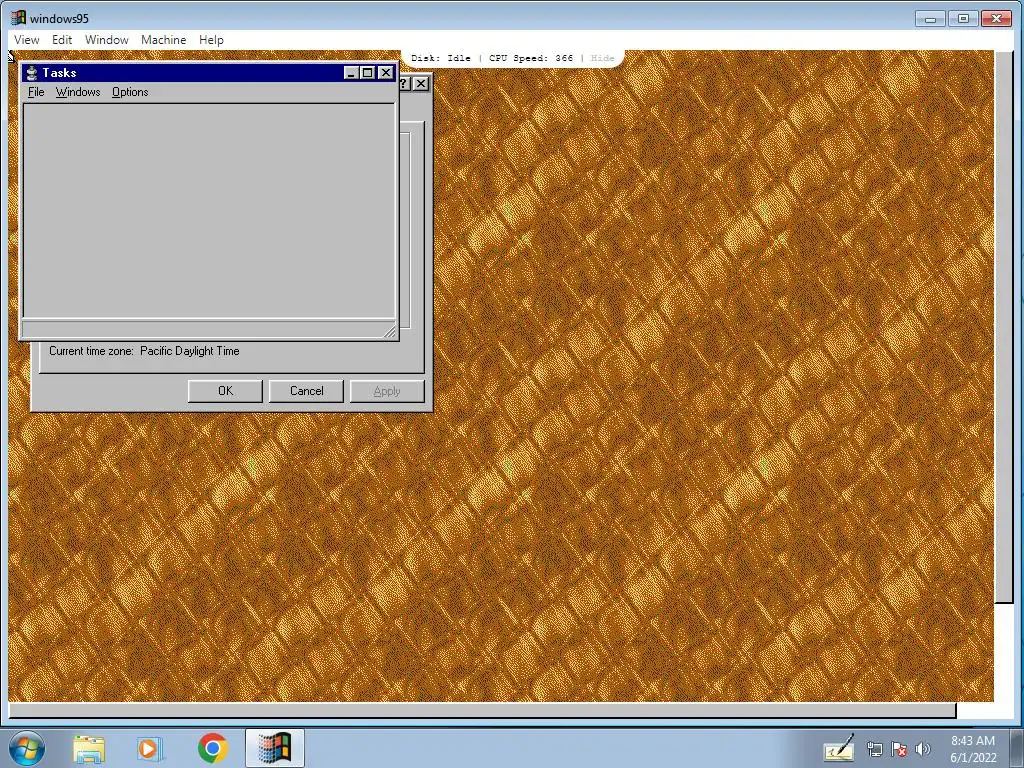Click the question mark help button of dialog
Image resolution: width=1024 pixels, height=768 pixels.
pos(405,84)
